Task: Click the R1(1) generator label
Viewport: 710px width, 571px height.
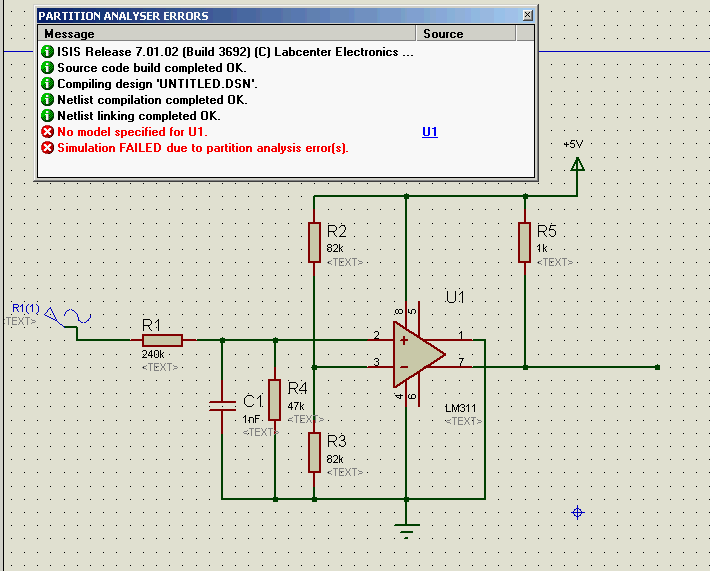Action: coord(26,308)
